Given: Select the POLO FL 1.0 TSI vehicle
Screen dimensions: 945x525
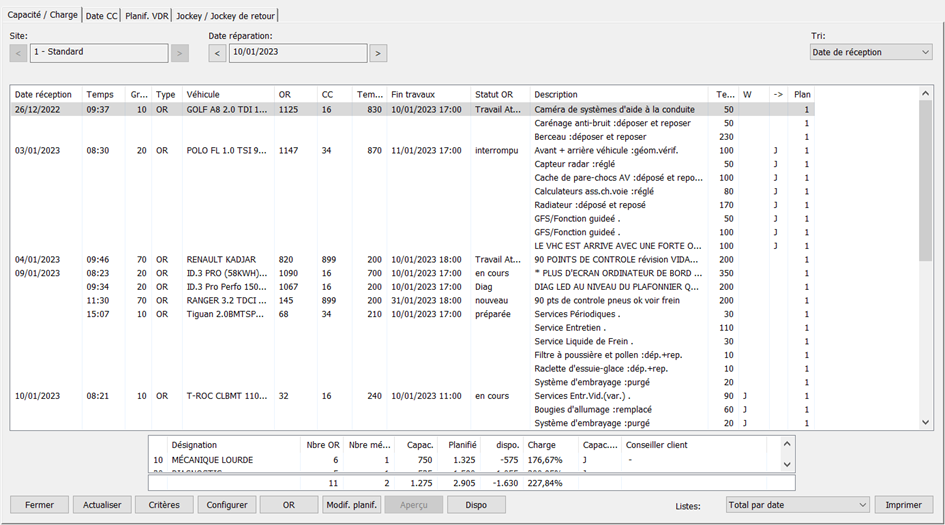Looking at the screenshot, I should pos(227,151).
